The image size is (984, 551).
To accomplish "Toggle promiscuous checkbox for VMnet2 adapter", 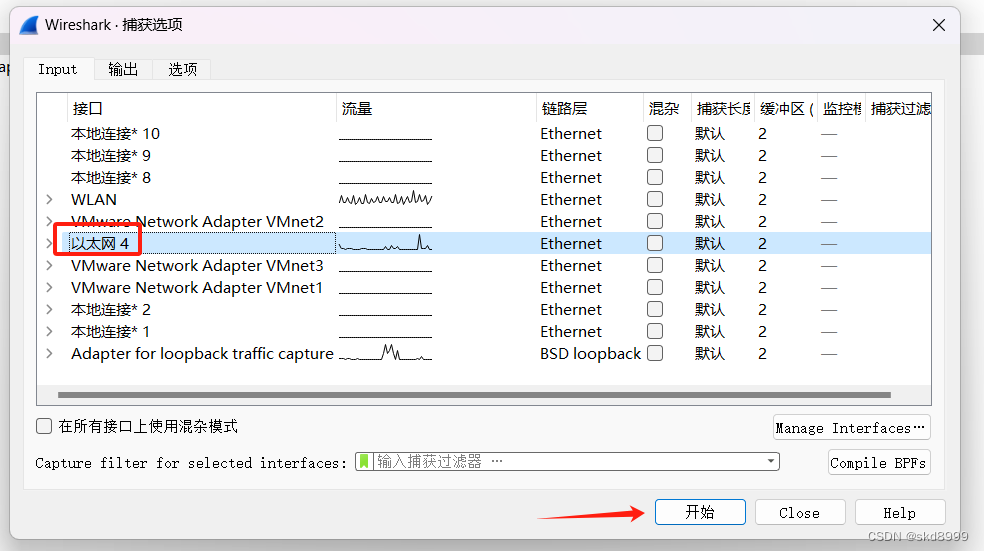I will (655, 221).
